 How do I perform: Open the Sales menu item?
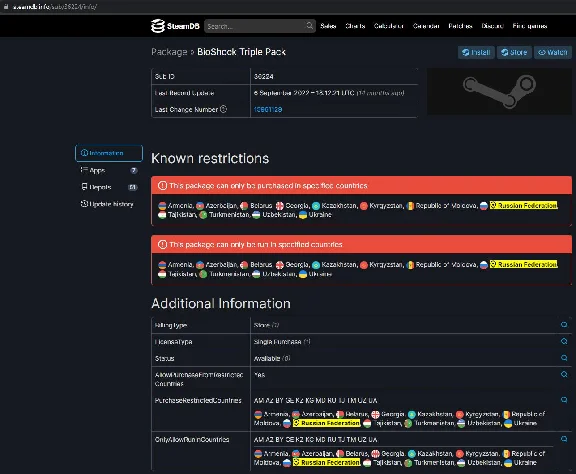[x=328, y=26]
